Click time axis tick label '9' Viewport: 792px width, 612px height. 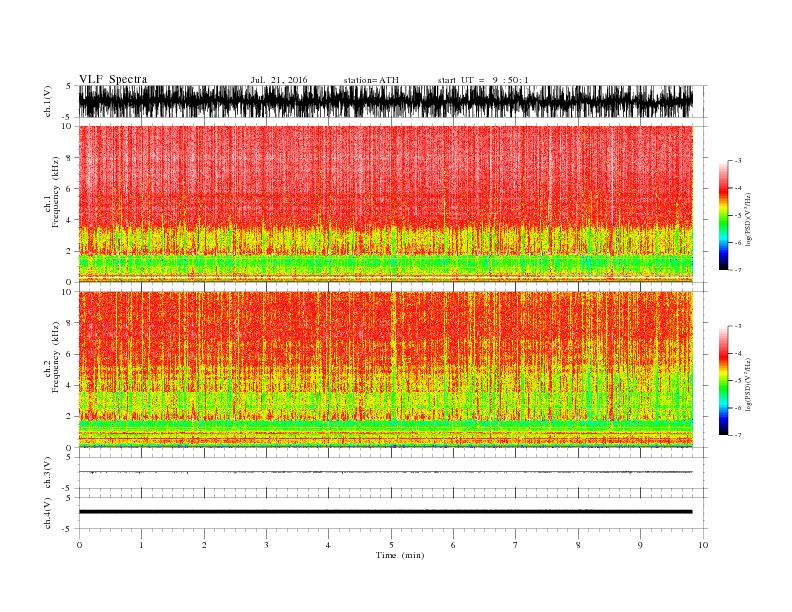pyautogui.click(x=640, y=545)
